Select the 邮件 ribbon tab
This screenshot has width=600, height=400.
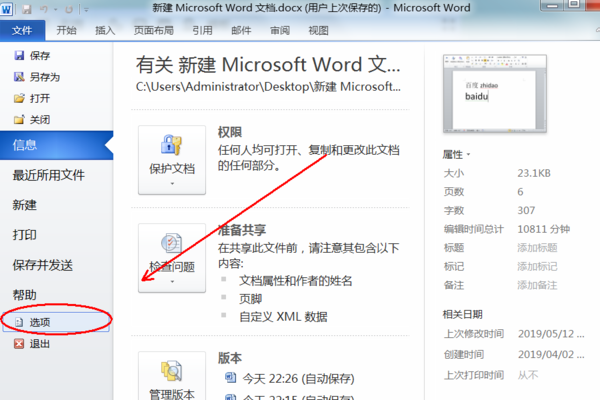[241, 30]
